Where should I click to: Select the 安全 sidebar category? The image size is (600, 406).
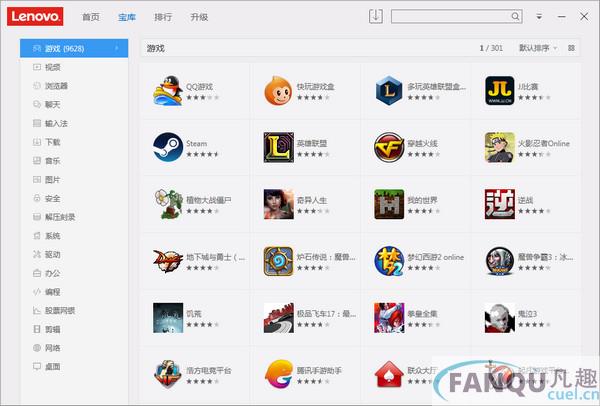(x=74, y=198)
